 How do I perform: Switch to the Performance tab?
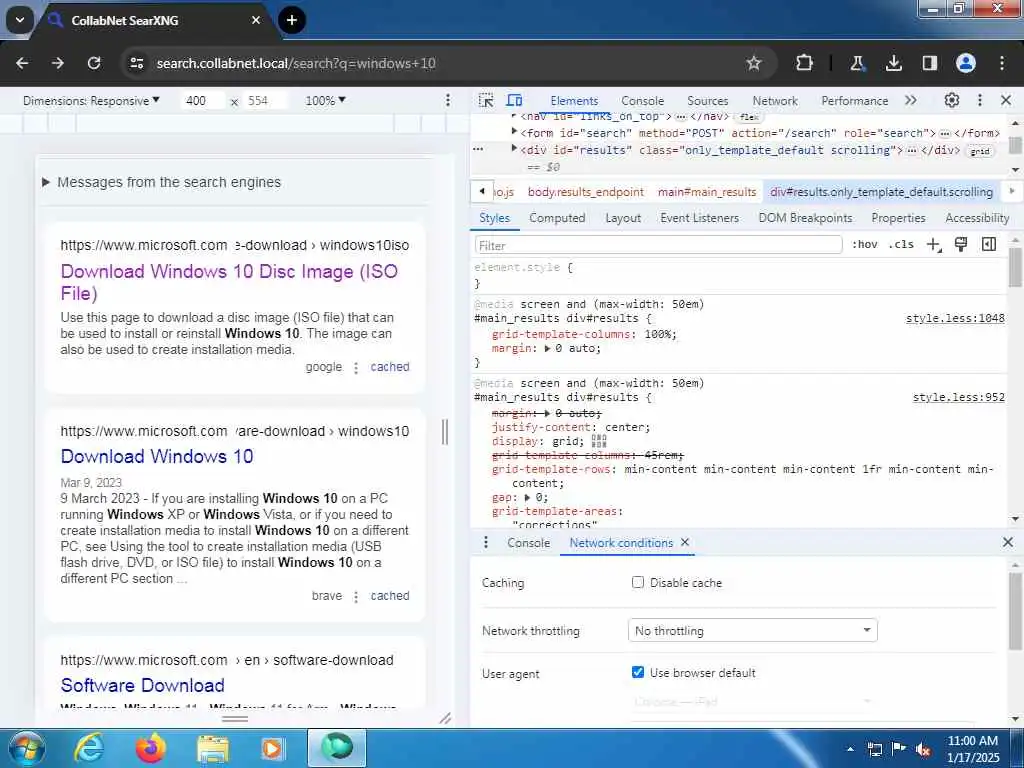tap(854, 101)
